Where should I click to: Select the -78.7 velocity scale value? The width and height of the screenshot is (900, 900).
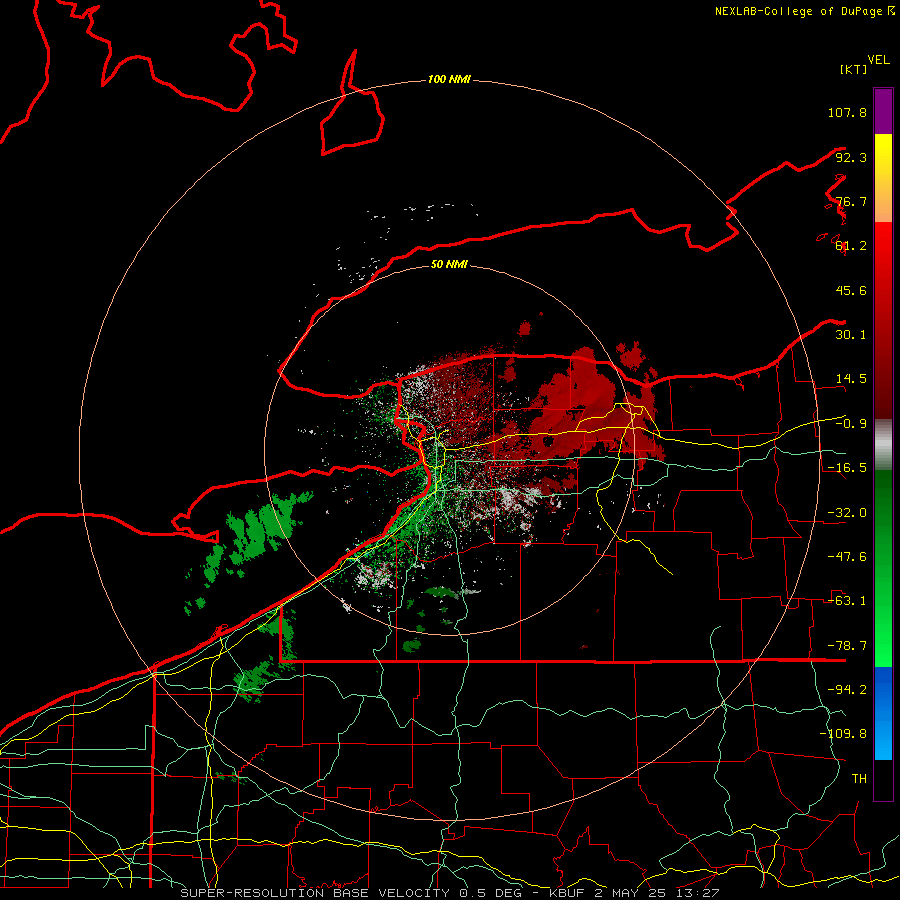point(847,646)
